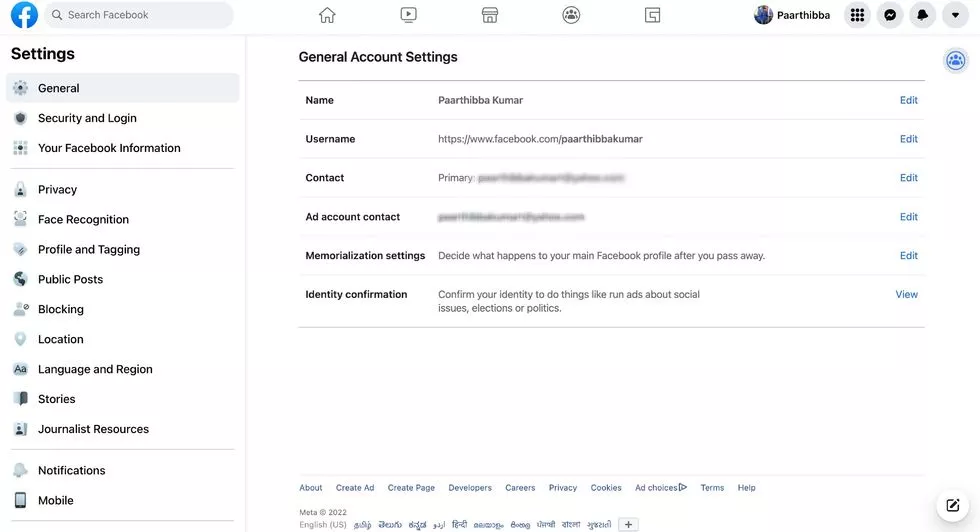Edit the Username setting
The height and width of the screenshot is (532, 980).
pyautogui.click(x=908, y=139)
